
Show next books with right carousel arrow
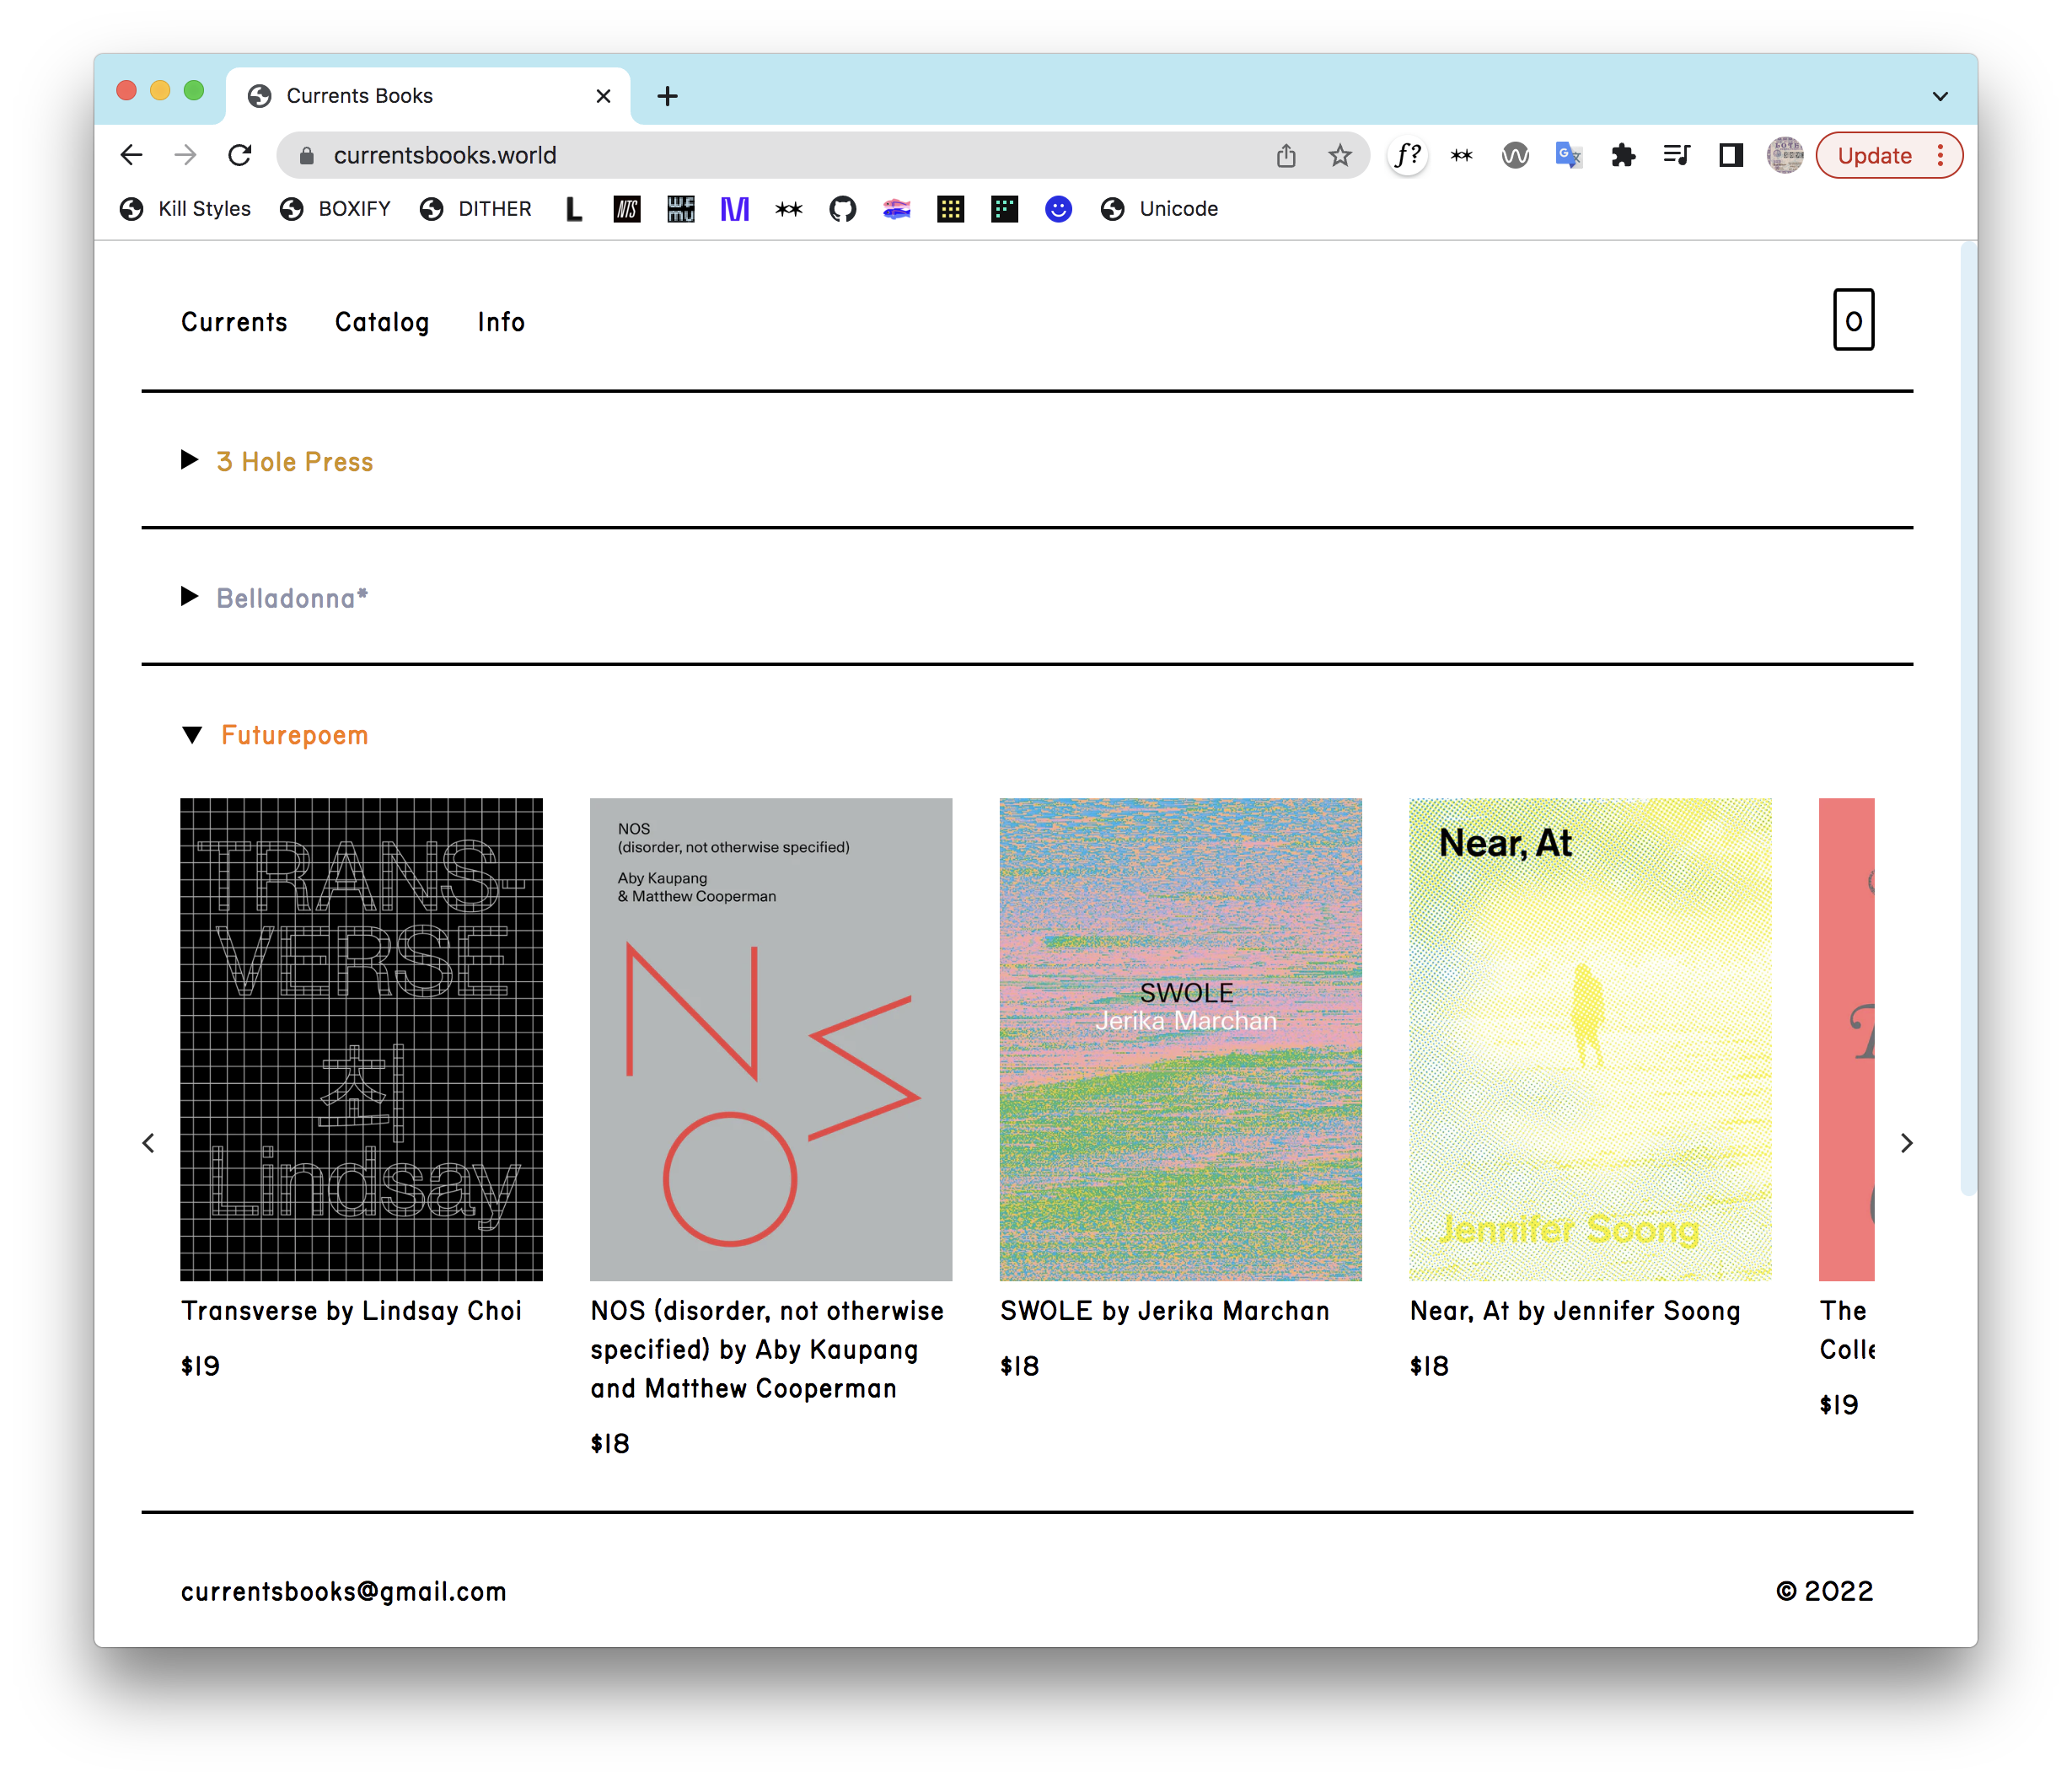[1906, 1143]
